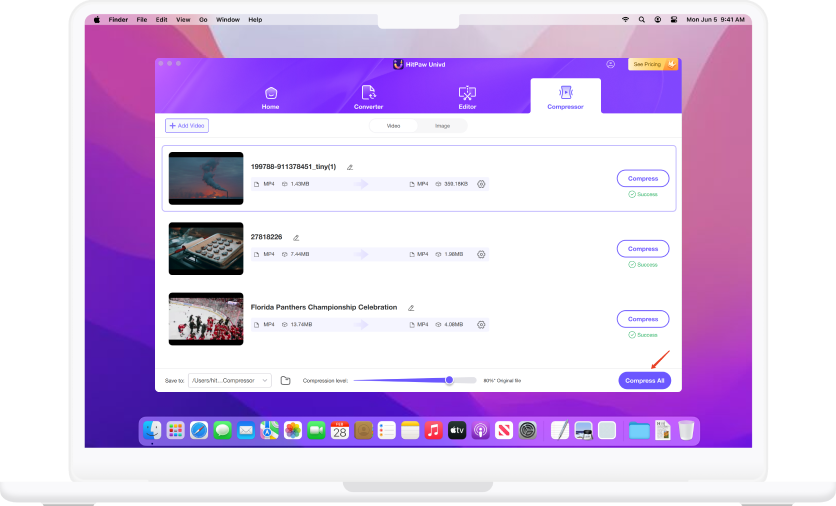Image resolution: width=836 pixels, height=506 pixels.
Task: Open Calendar from the dock
Action: click(x=340, y=430)
